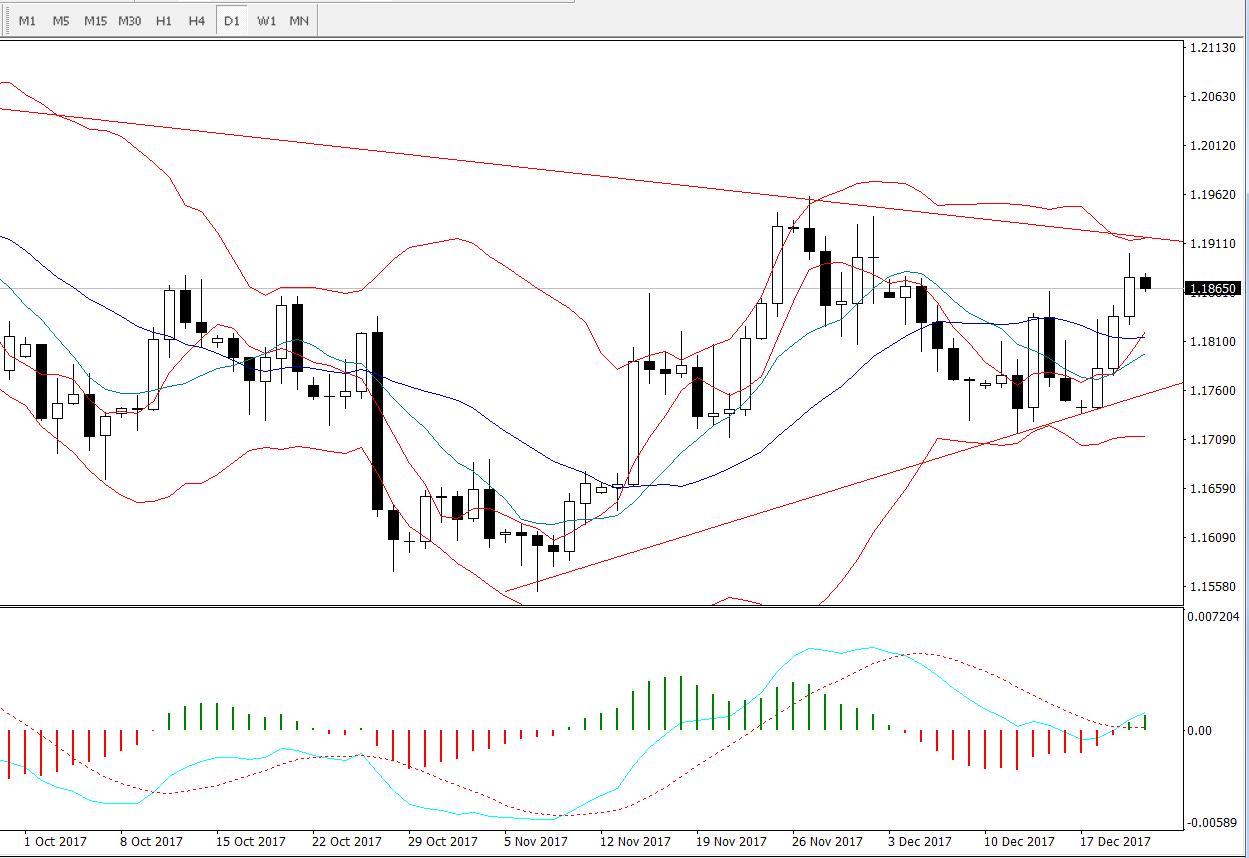Select the M5 timeframe button

pyautogui.click(x=61, y=21)
